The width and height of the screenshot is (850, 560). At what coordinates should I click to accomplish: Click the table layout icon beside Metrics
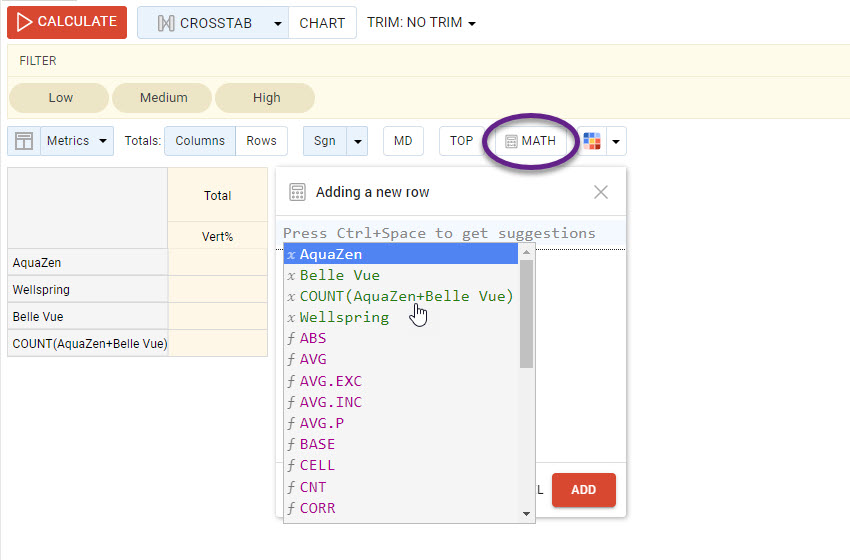tap(24, 141)
